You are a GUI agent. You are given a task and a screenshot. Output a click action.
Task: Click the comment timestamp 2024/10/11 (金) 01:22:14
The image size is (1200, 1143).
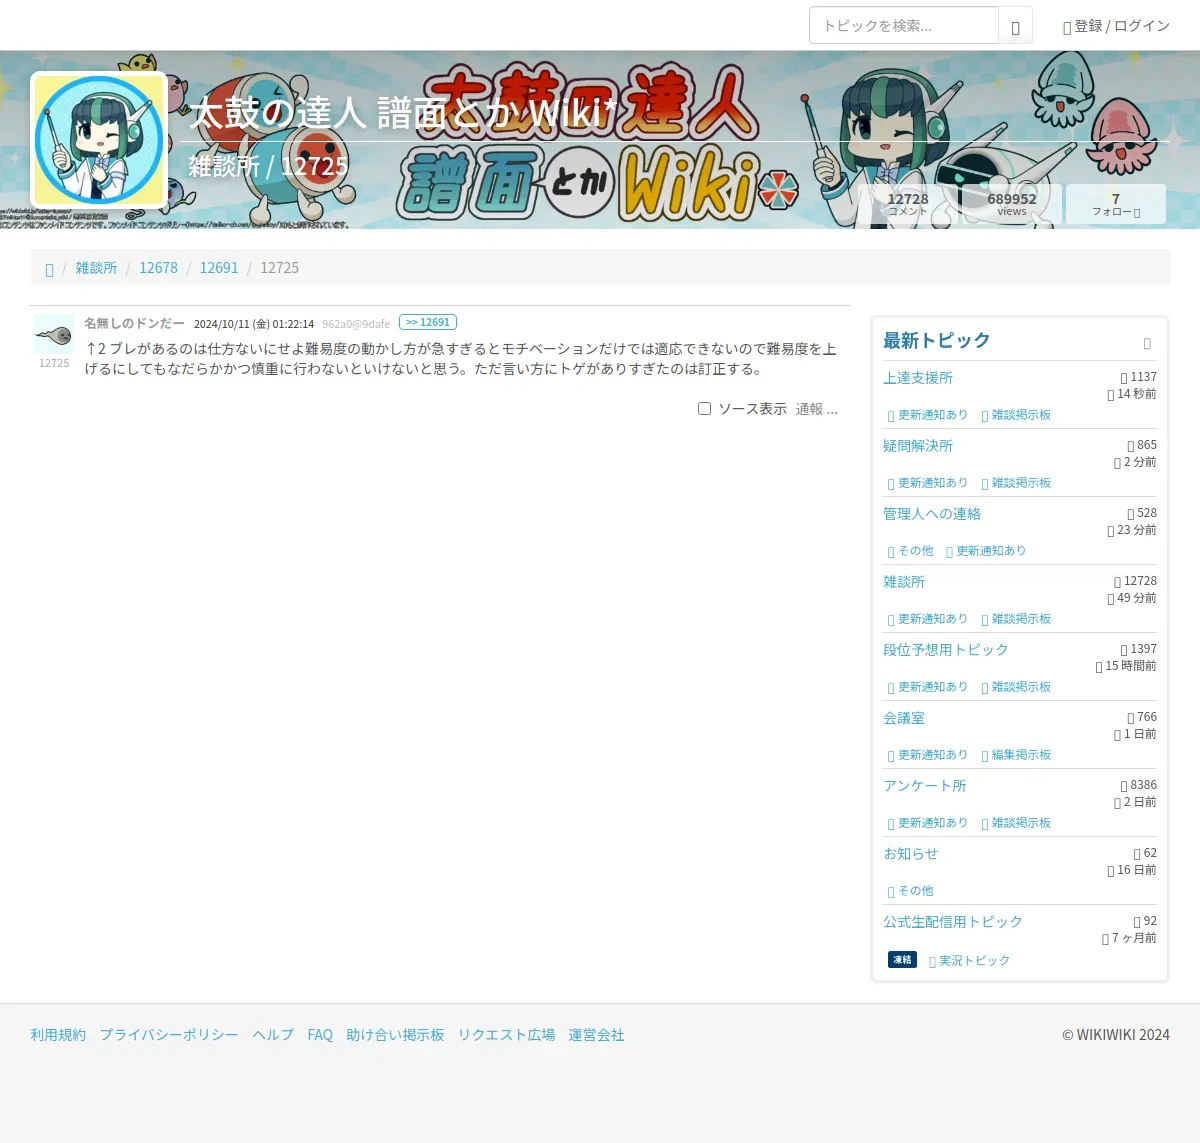pyautogui.click(x=254, y=324)
